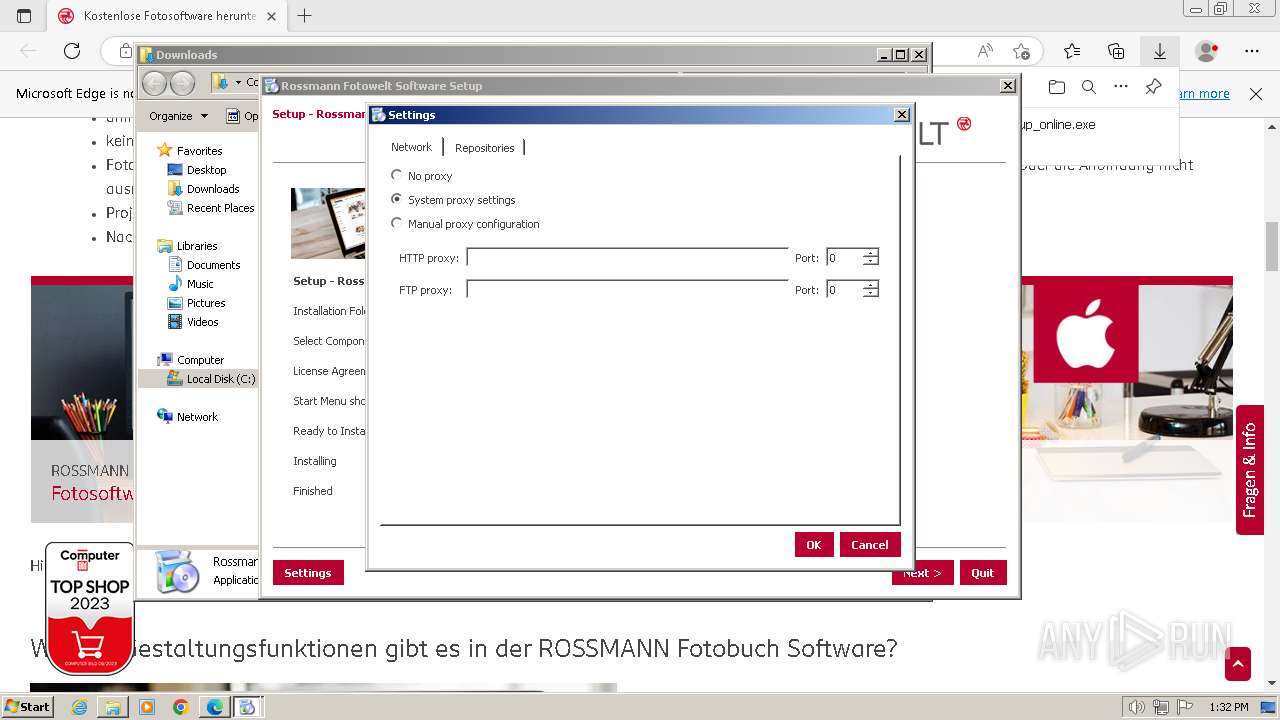Switch to the Repositories tab

(x=484, y=147)
